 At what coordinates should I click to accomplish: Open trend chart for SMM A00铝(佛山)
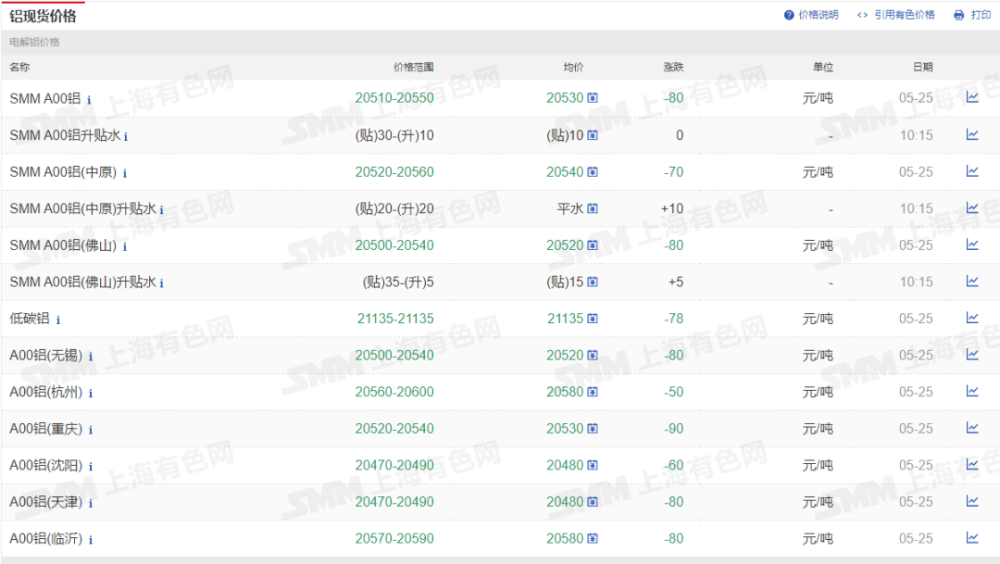972,244
